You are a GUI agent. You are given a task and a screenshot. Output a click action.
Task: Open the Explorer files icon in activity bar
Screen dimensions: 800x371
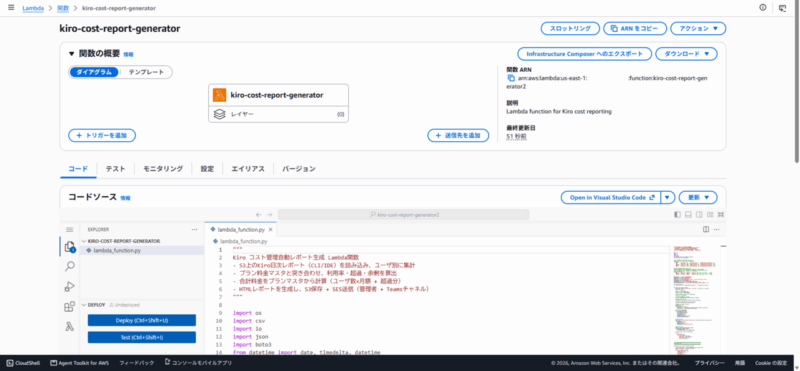[x=70, y=248]
